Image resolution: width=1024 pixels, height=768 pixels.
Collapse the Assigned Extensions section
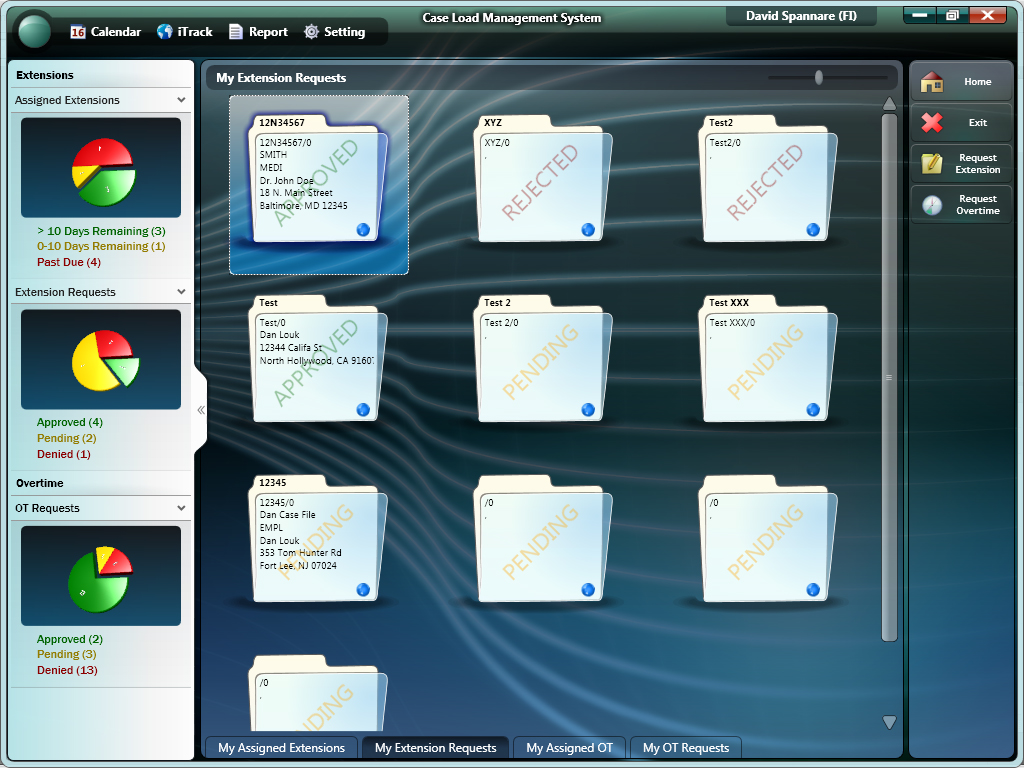point(181,100)
